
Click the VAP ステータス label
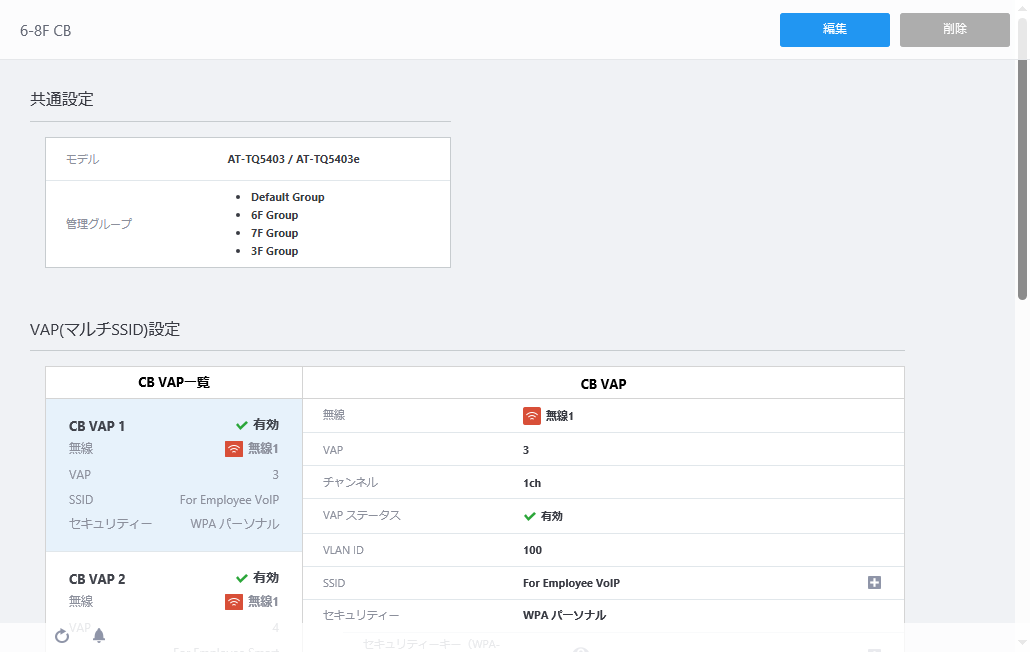(x=362, y=515)
